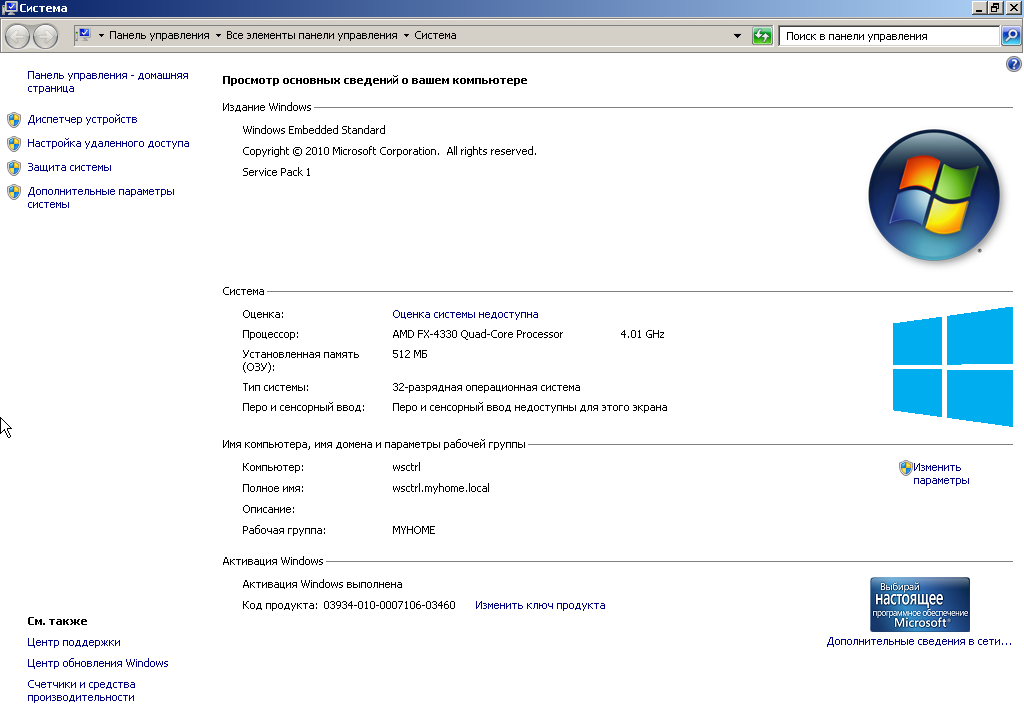
Task: Expand the dropdown arrow after Панель управления
Action: [218, 36]
